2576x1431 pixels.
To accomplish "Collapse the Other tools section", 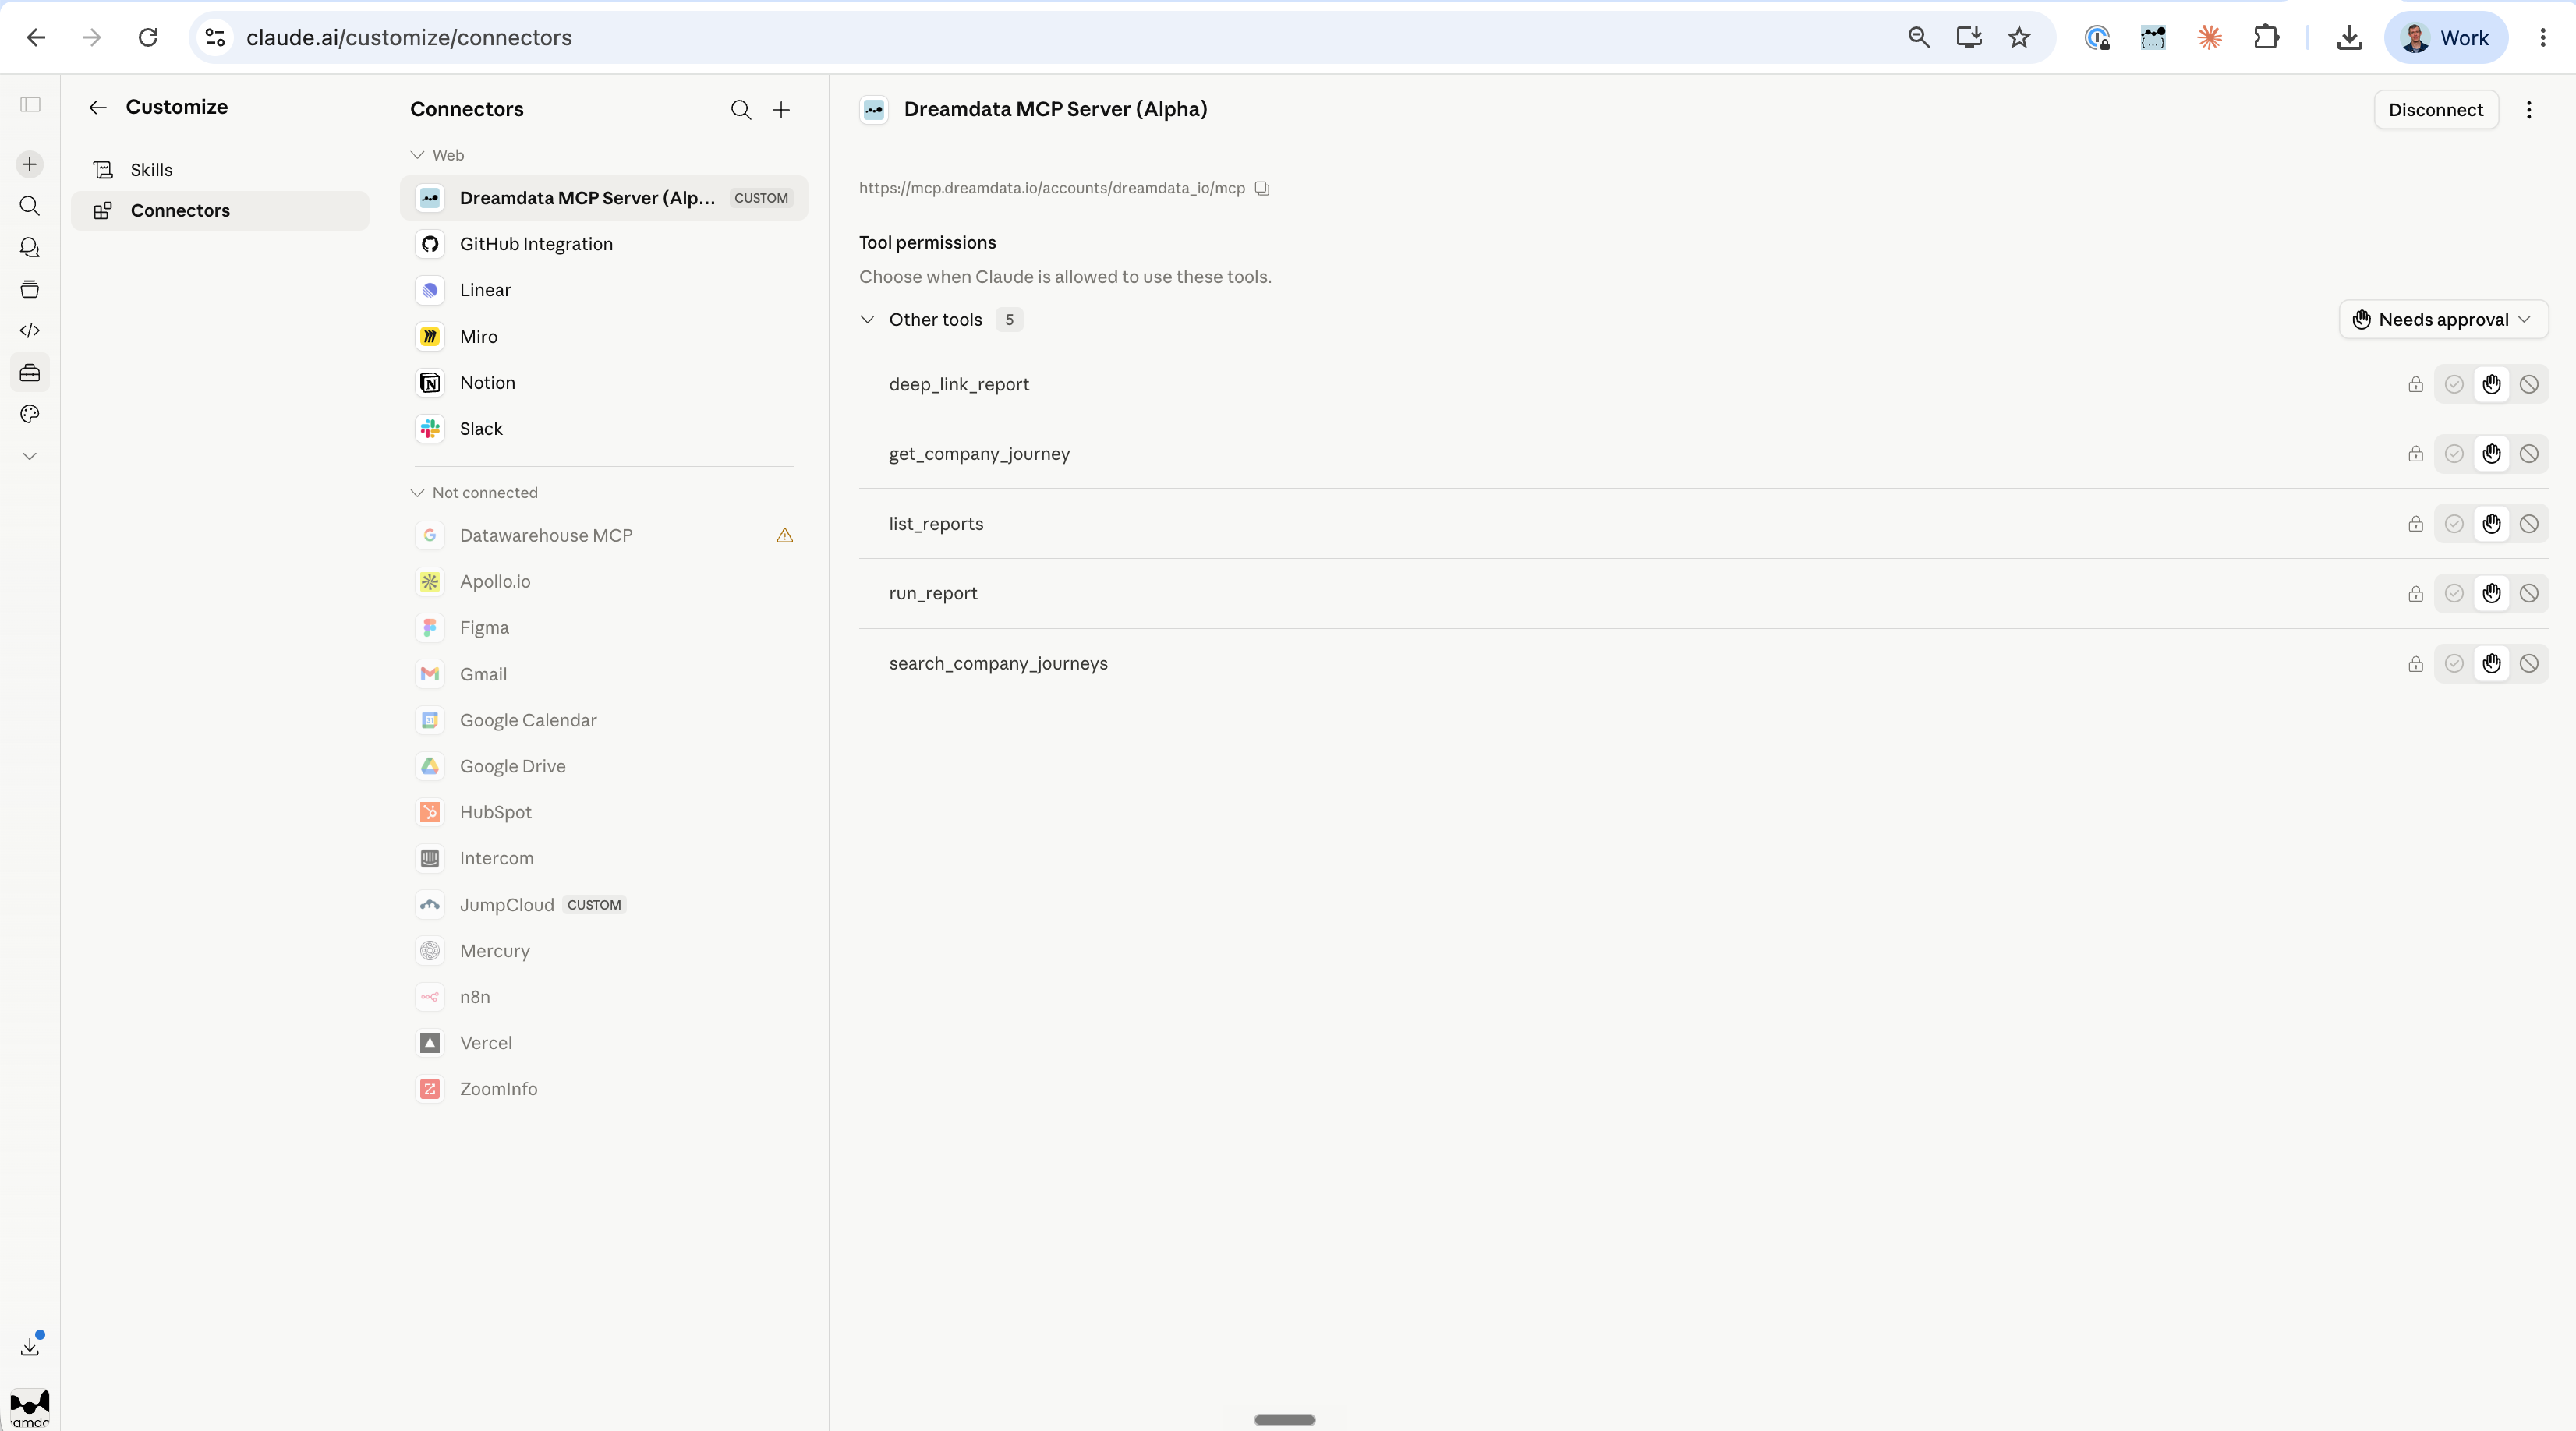I will (x=867, y=320).
